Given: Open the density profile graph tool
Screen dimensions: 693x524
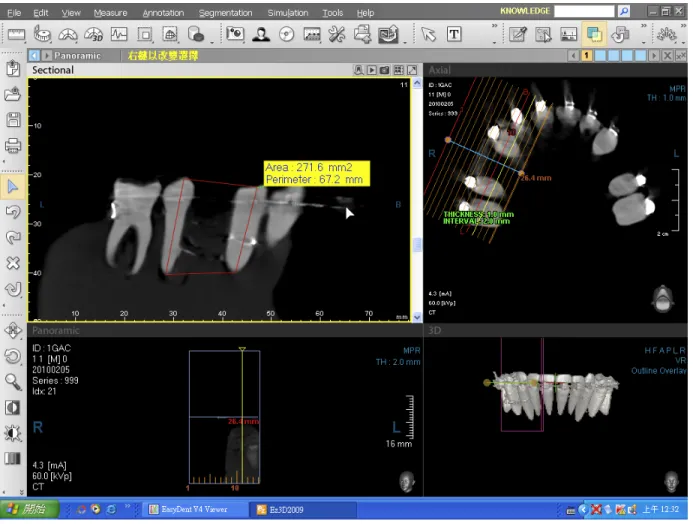Looking at the screenshot, I should (119, 34).
